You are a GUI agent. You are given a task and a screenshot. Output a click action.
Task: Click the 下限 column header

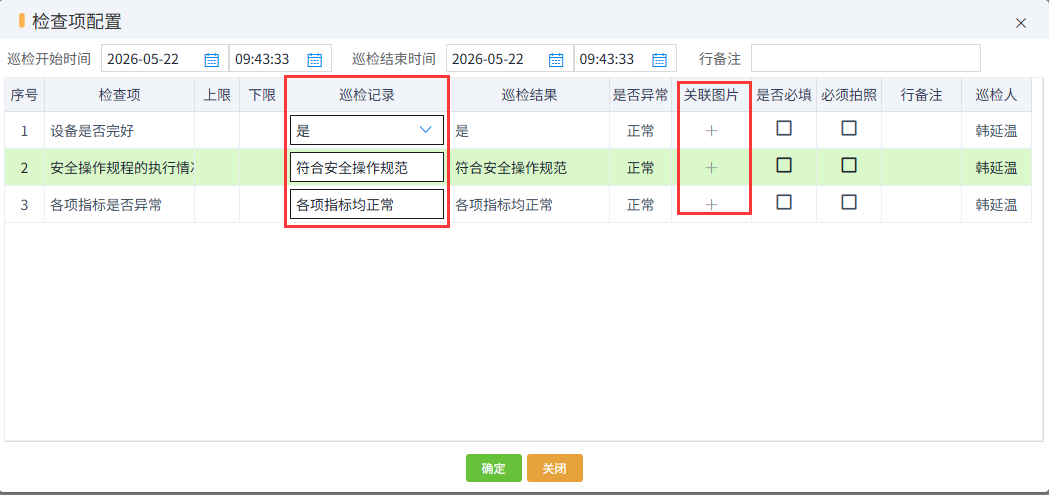pyautogui.click(x=262, y=95)
